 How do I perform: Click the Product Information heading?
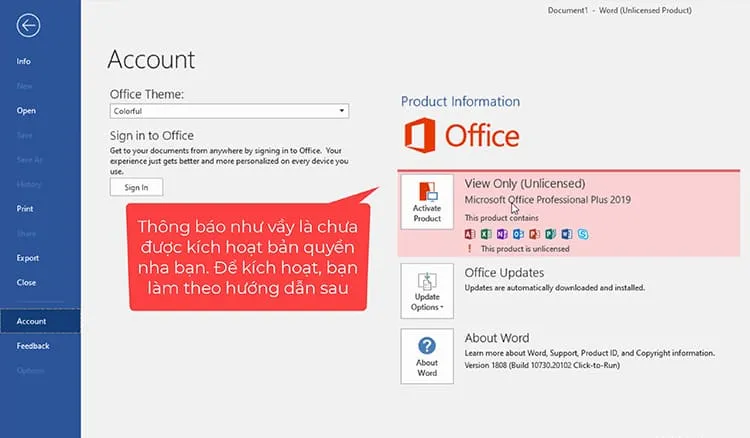coord(460,101)
